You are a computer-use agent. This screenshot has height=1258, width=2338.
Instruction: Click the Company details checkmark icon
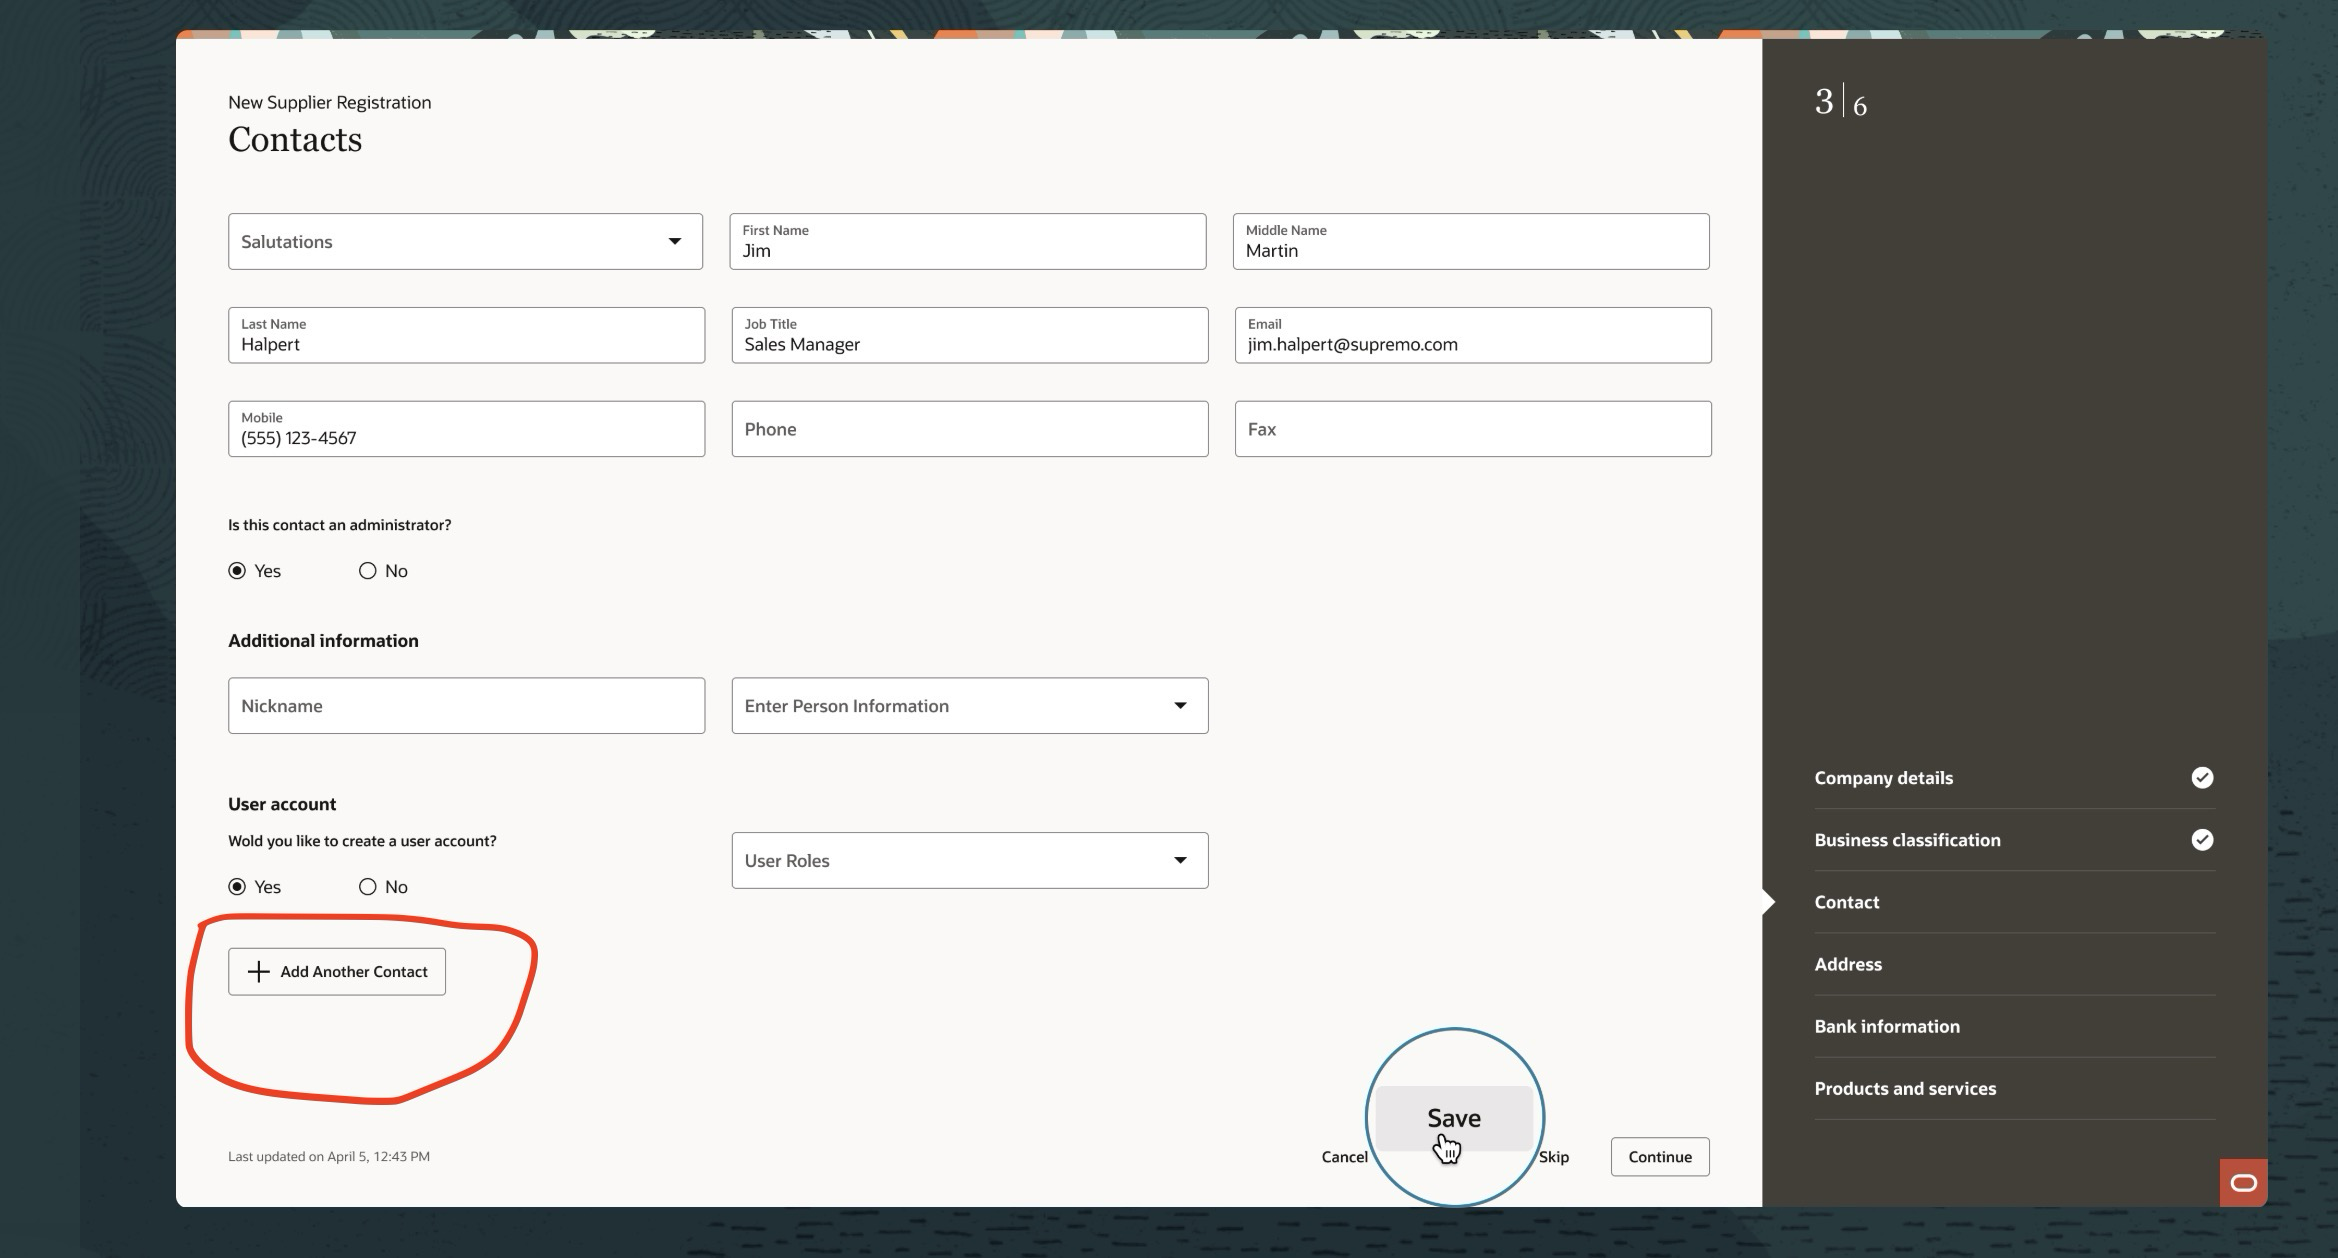[2201, 778]
